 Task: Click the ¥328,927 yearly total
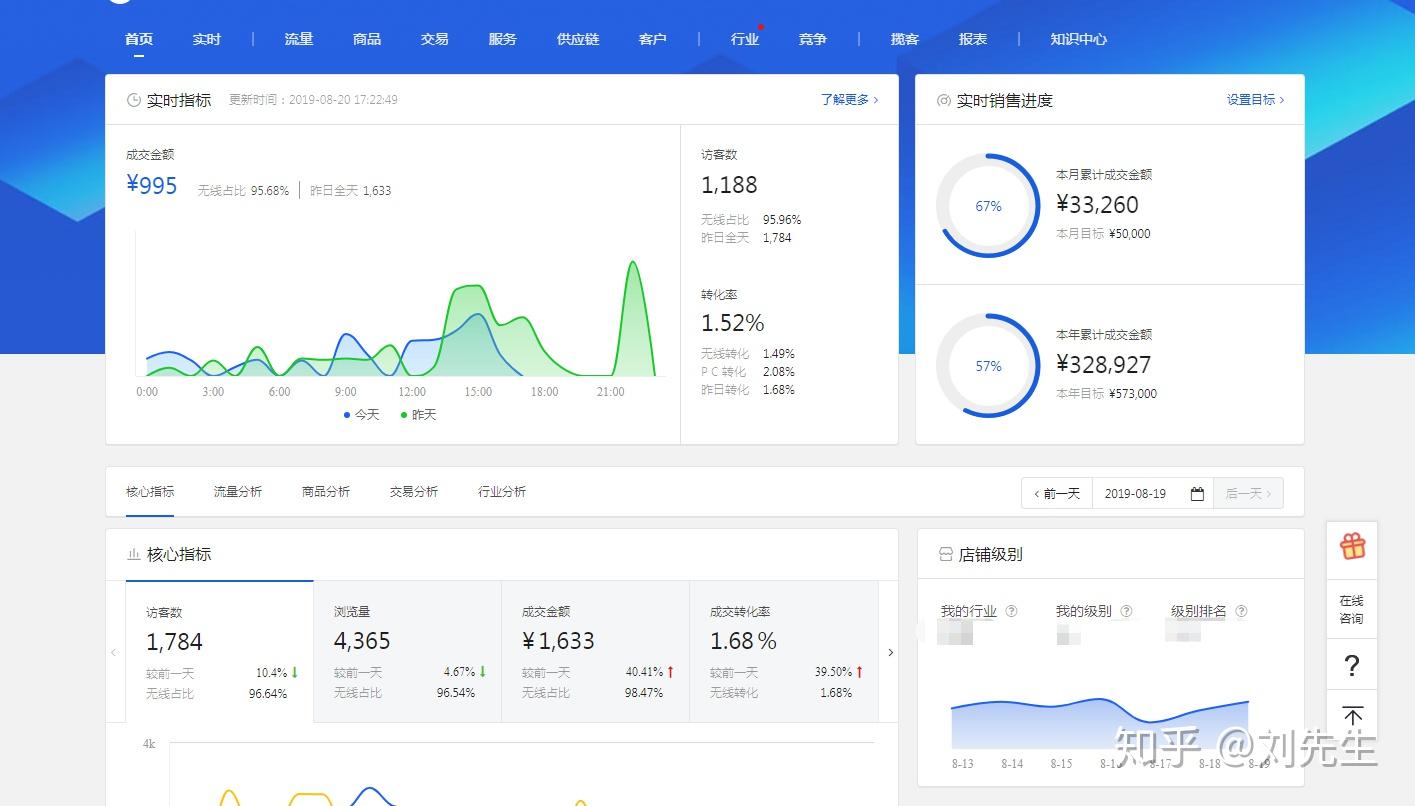pos(1103,365)
